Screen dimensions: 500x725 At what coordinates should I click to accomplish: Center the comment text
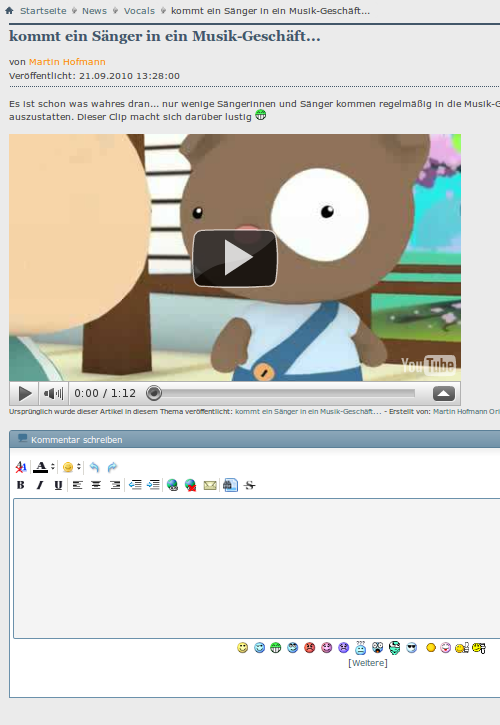[96, 485]
